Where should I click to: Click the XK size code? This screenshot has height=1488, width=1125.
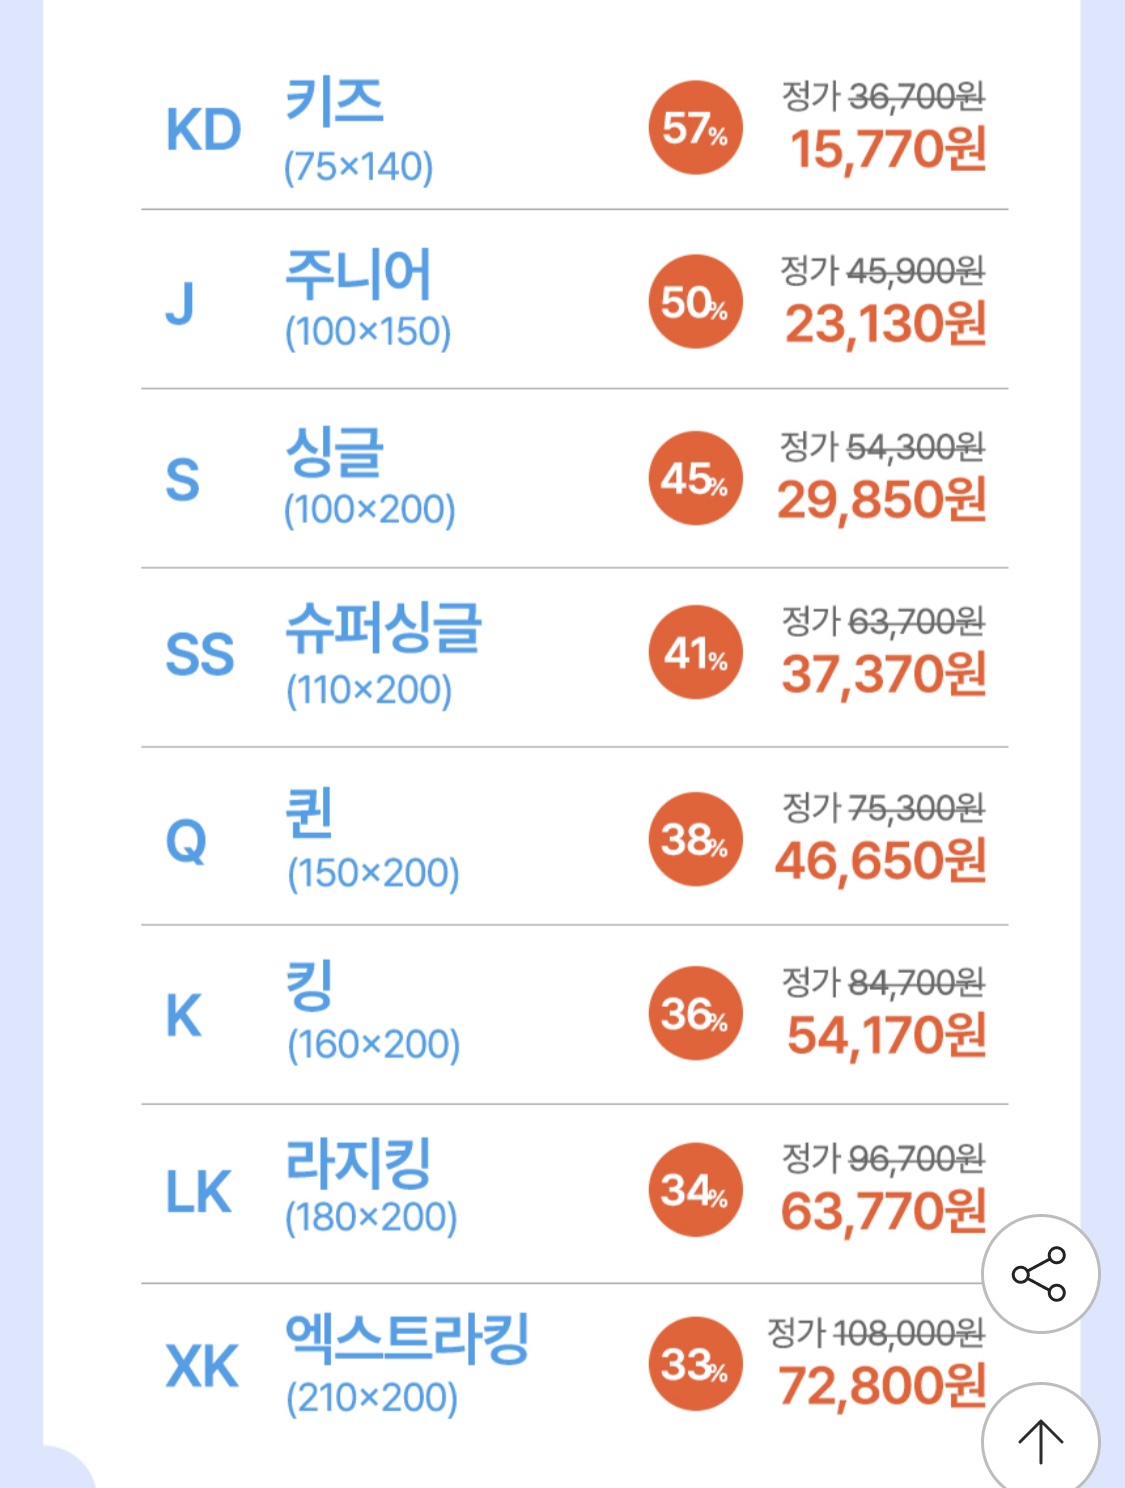(x=202, y=1366)
